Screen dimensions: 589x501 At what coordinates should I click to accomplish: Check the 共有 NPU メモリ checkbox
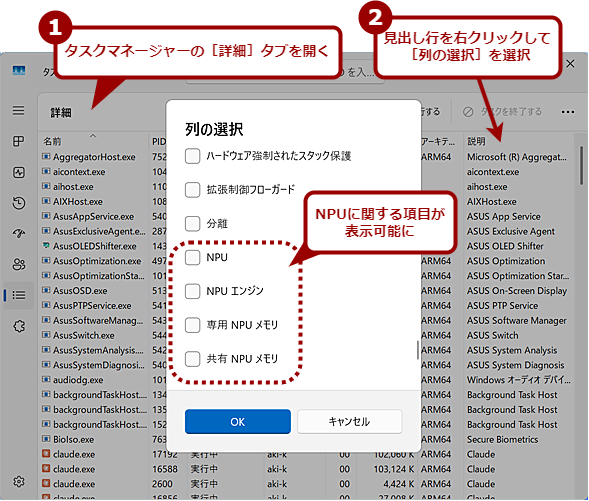[192, 359]
